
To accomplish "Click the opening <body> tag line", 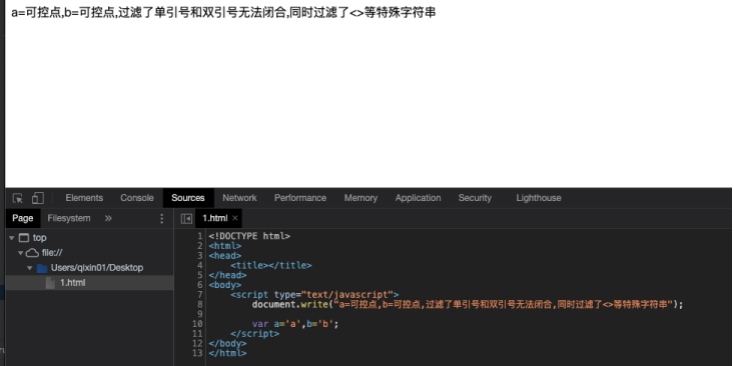I will click(x=225, y=285).
